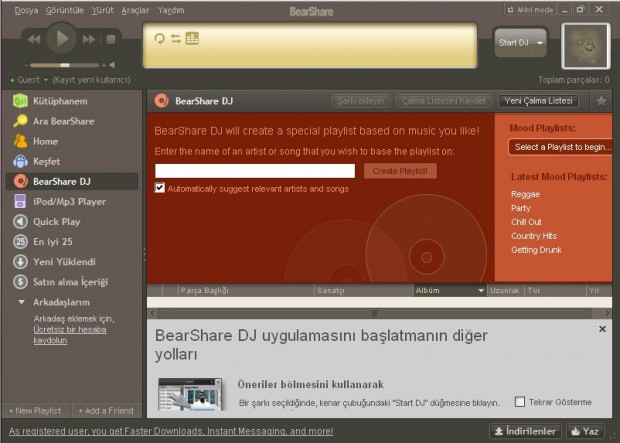Select the Party mood playlist
The width and height of the screenshot is (620, 443).
521,208
